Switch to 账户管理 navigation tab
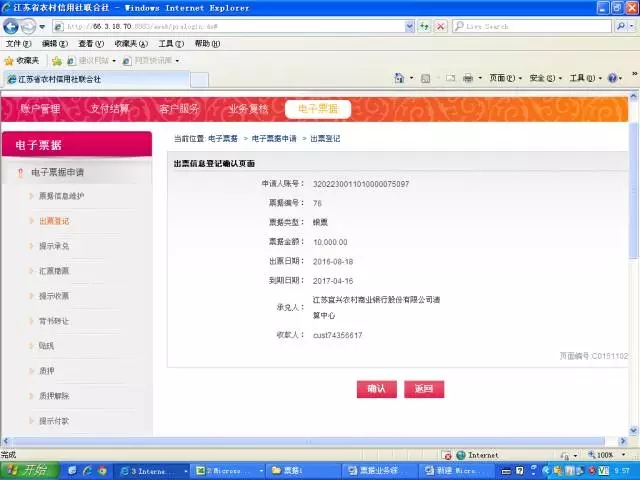The image size is (640, 480). pyautogui.click(x=40, y=109)
